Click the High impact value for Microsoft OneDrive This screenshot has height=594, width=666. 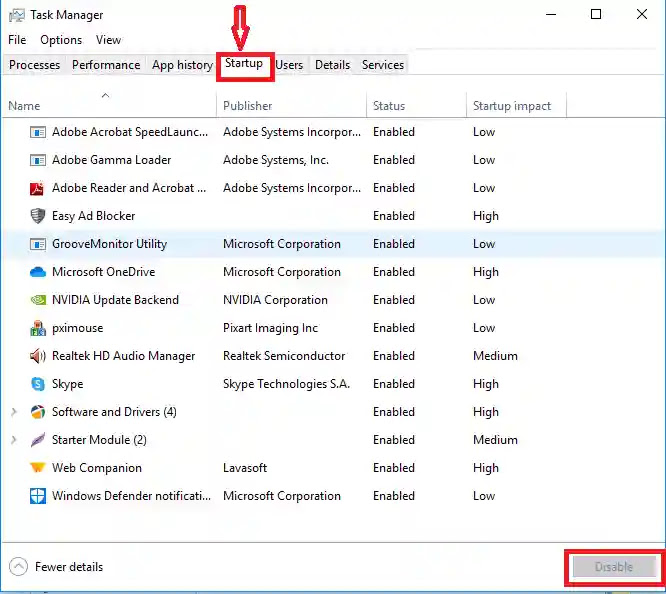(x=486, y=272)
